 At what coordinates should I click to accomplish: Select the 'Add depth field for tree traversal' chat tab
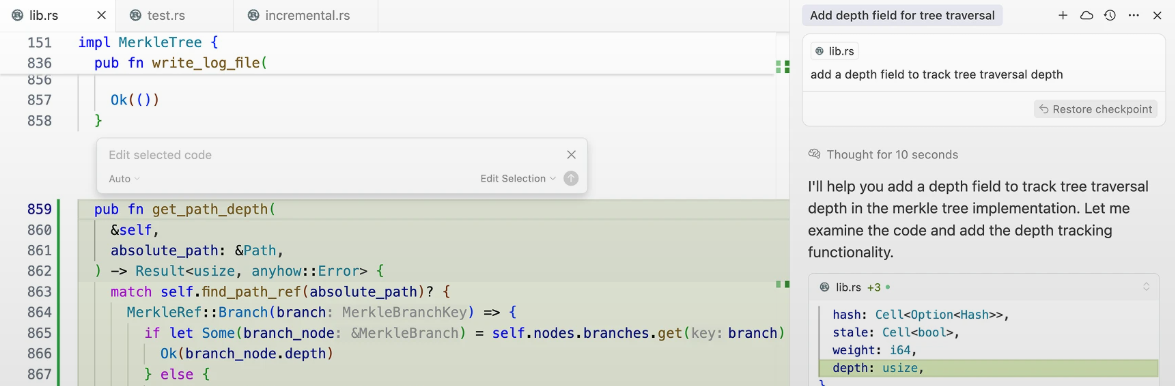click(902, 15)
